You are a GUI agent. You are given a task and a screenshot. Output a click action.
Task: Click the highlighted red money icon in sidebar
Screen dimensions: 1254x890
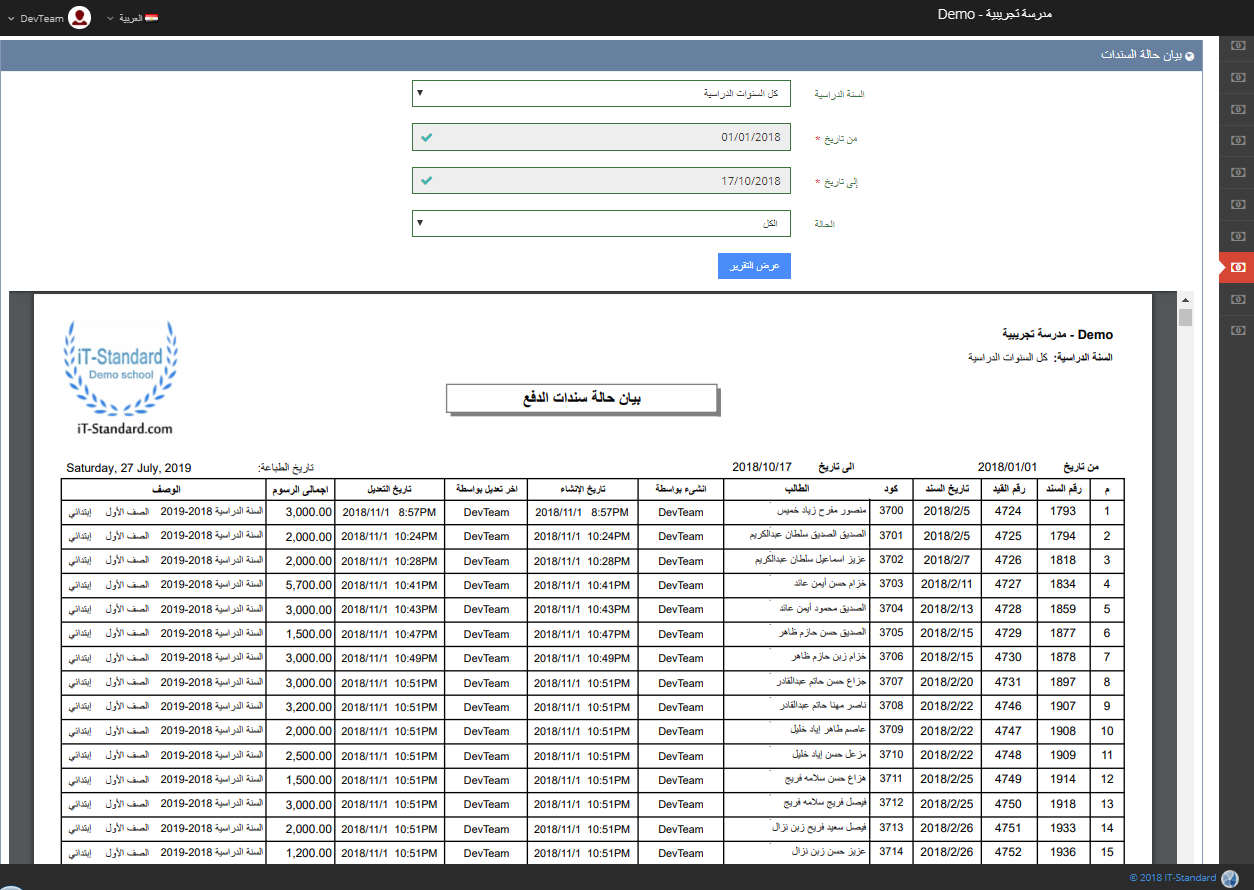[x=1238, y=267]
